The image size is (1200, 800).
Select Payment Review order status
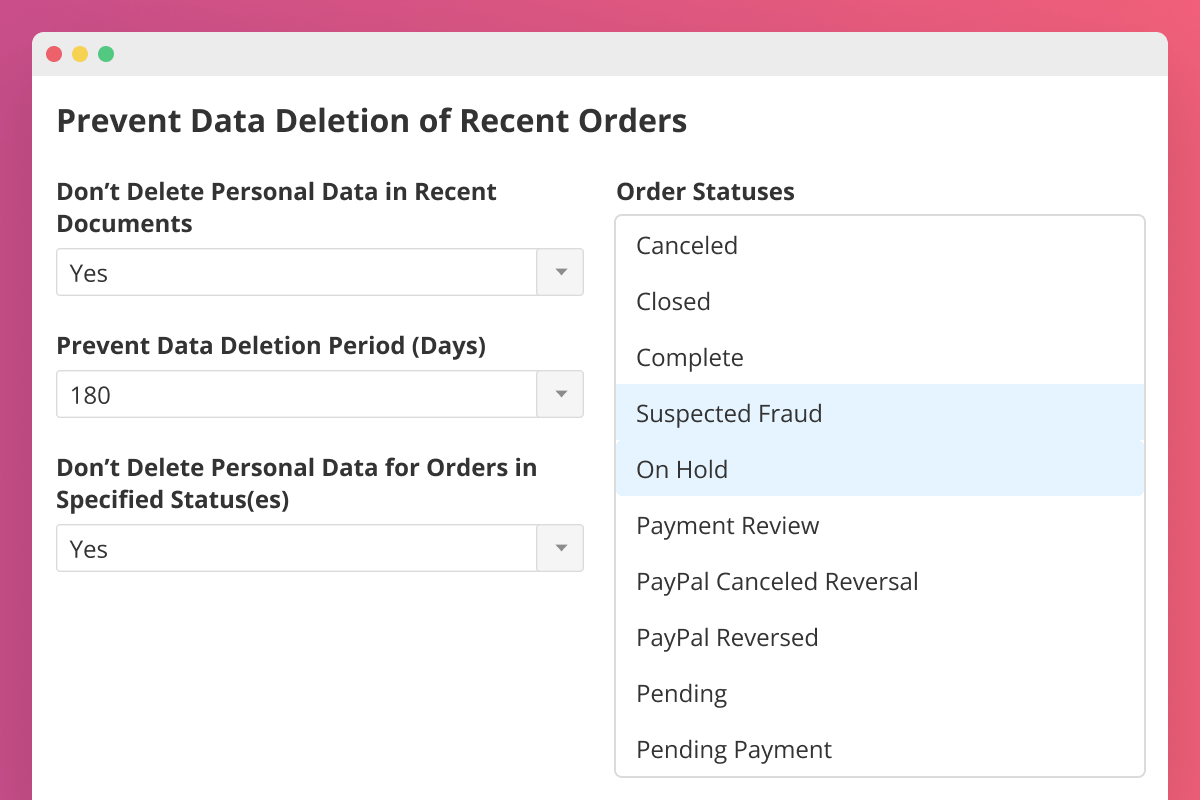tap(727, 526)
